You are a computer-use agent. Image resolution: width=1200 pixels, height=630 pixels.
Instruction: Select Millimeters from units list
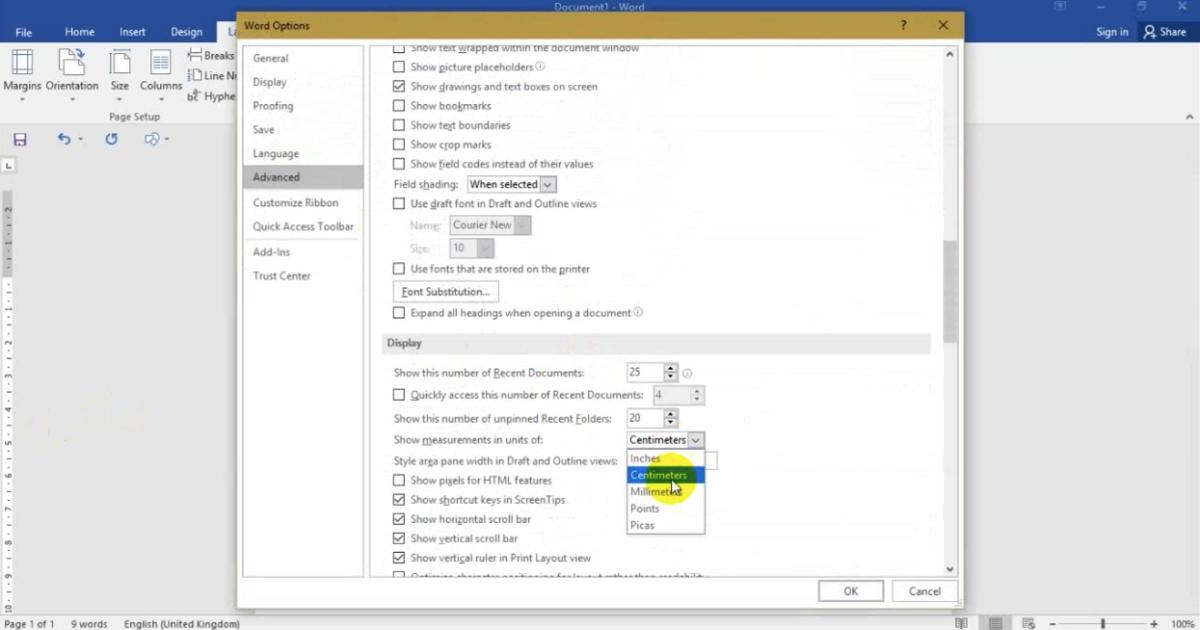tap(666, 492)
